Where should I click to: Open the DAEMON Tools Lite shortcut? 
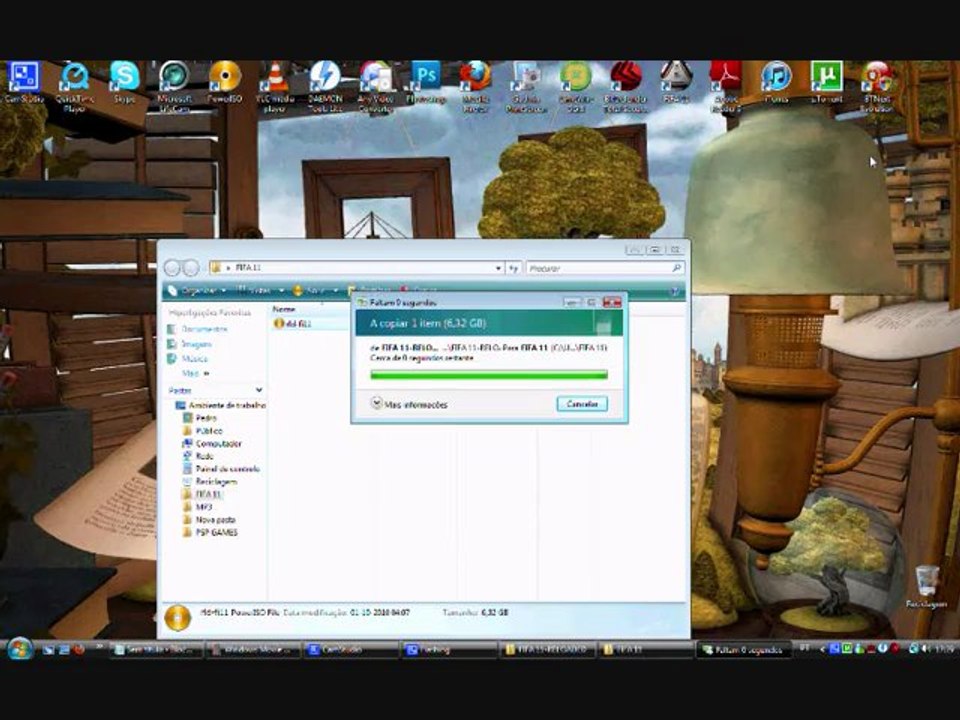pyautogui.click(x=325, y=87)
